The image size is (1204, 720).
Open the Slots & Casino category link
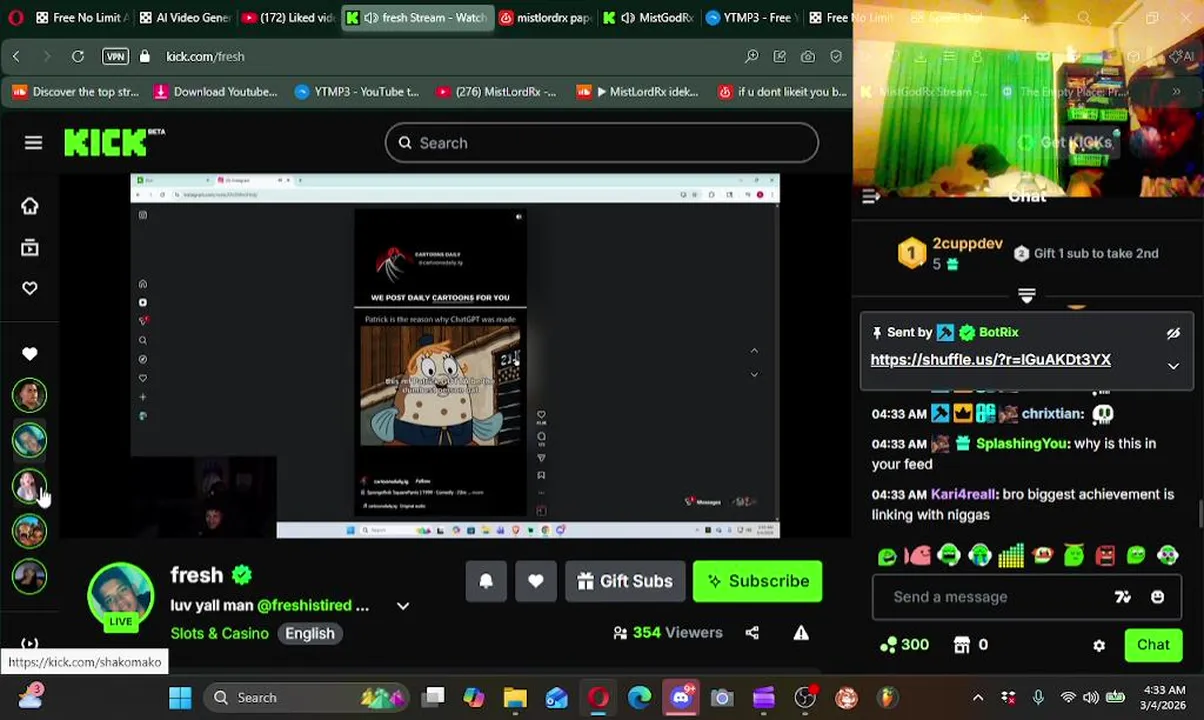tap(219, 633)
